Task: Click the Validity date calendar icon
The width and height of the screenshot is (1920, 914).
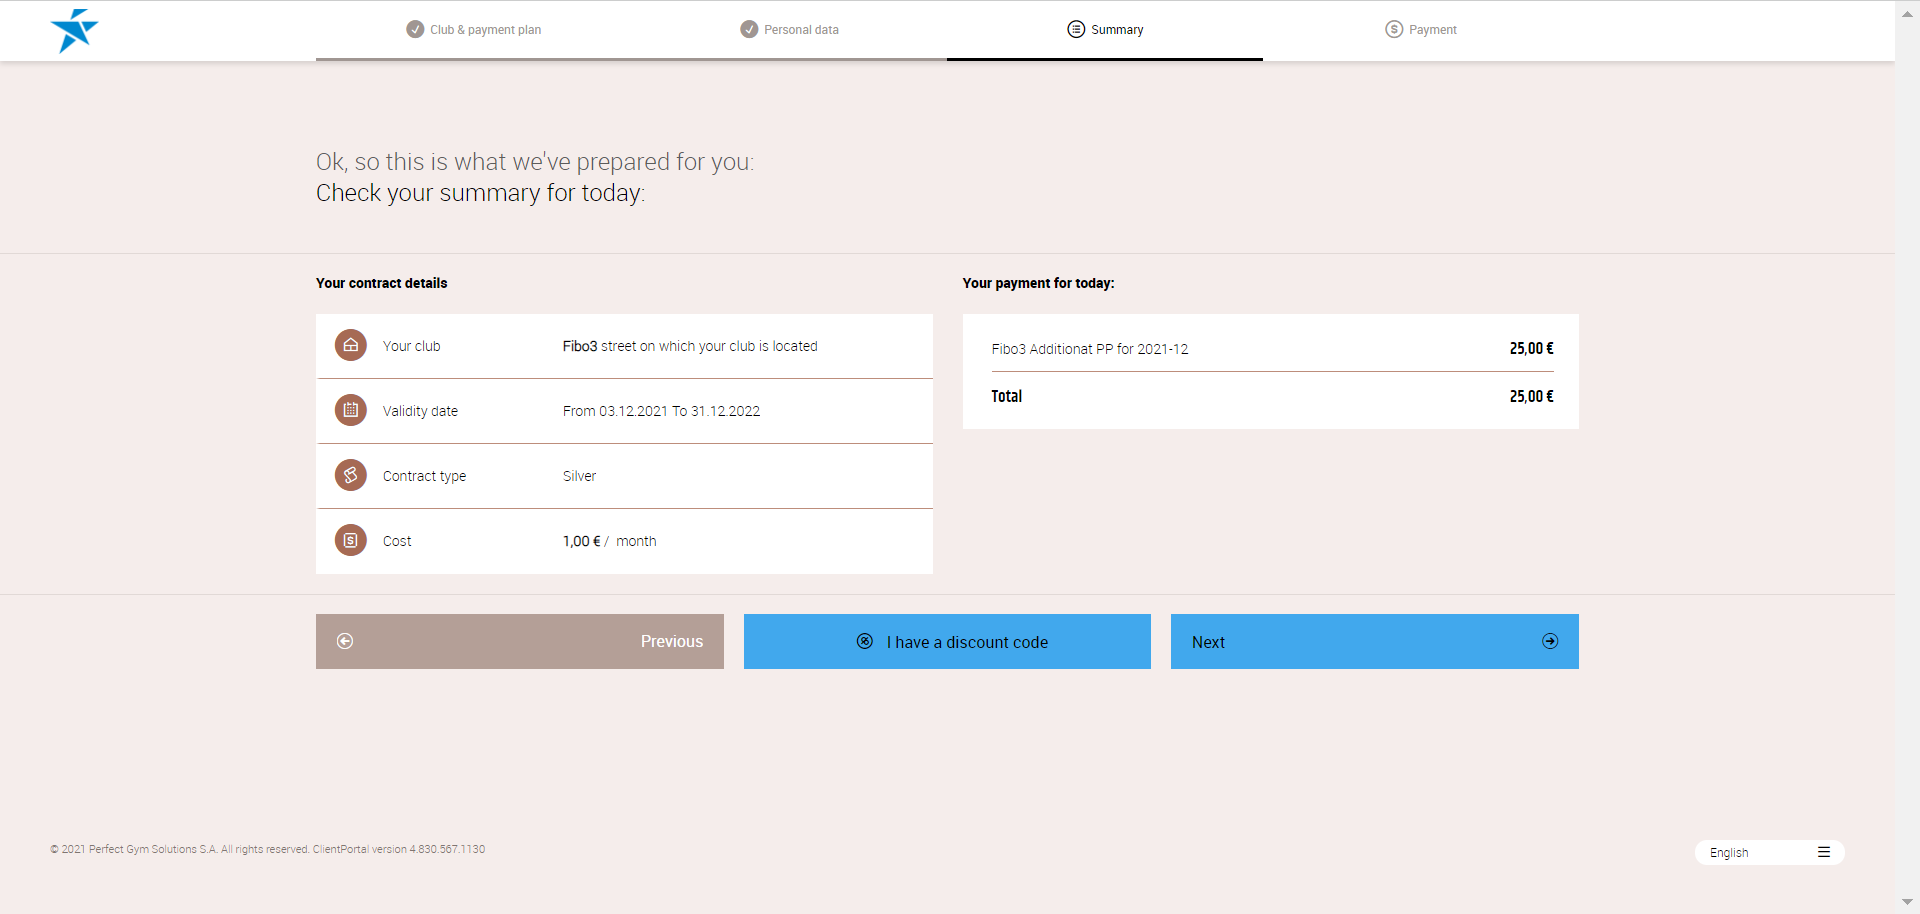Action: (350, 411)
